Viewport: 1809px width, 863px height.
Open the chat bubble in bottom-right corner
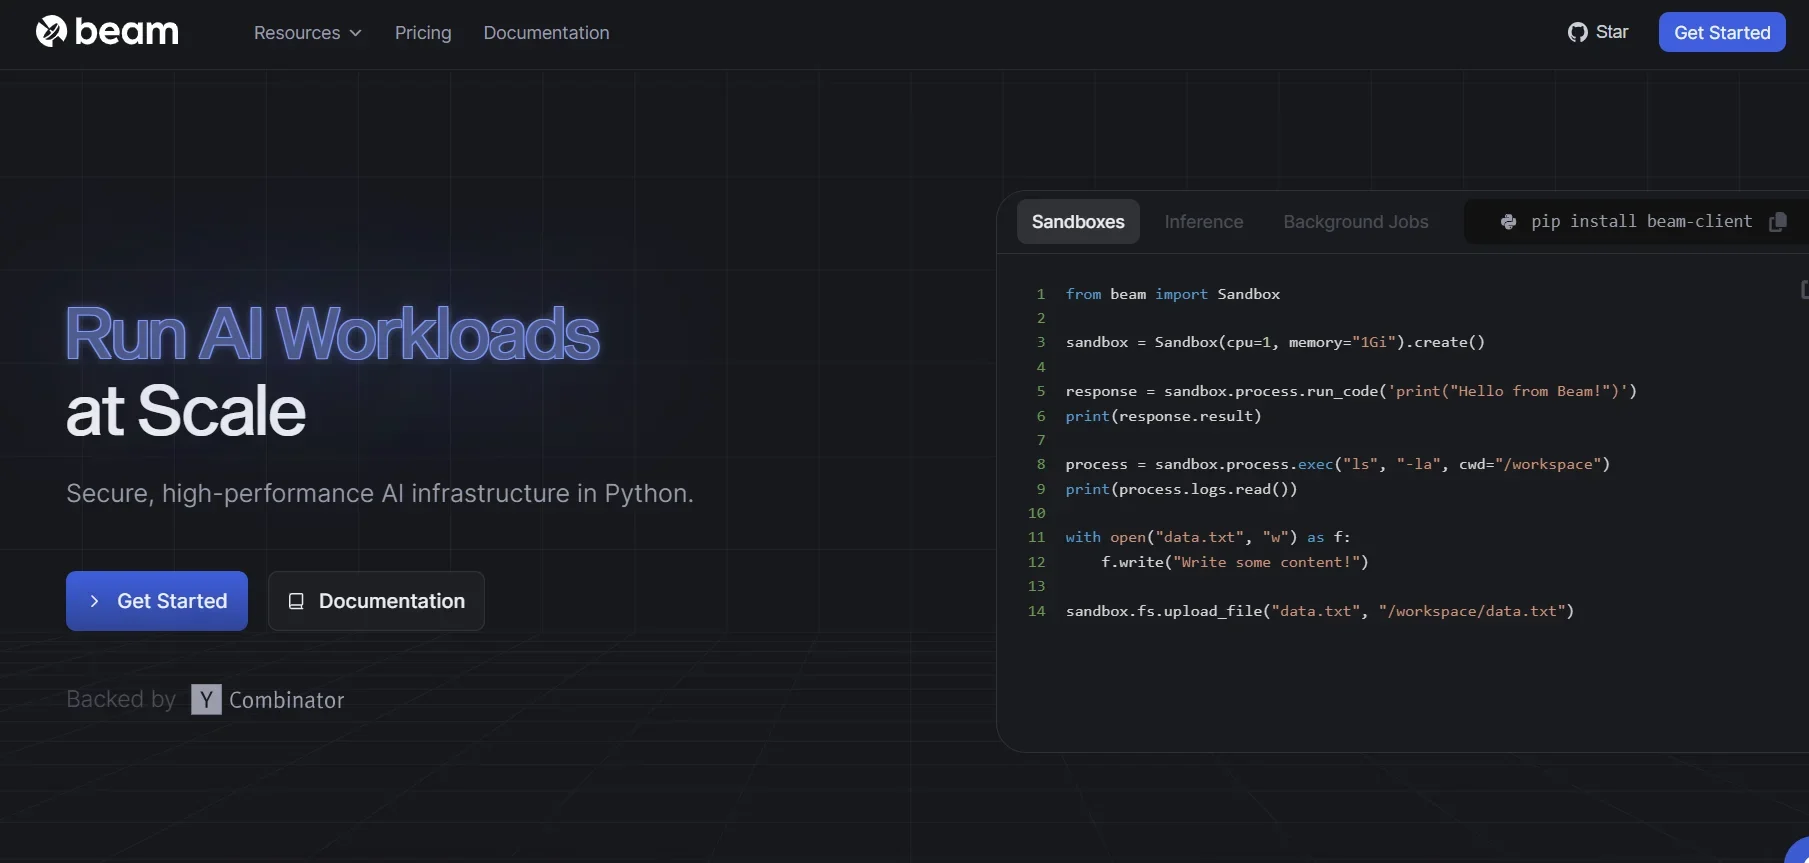coord(1798,851)
